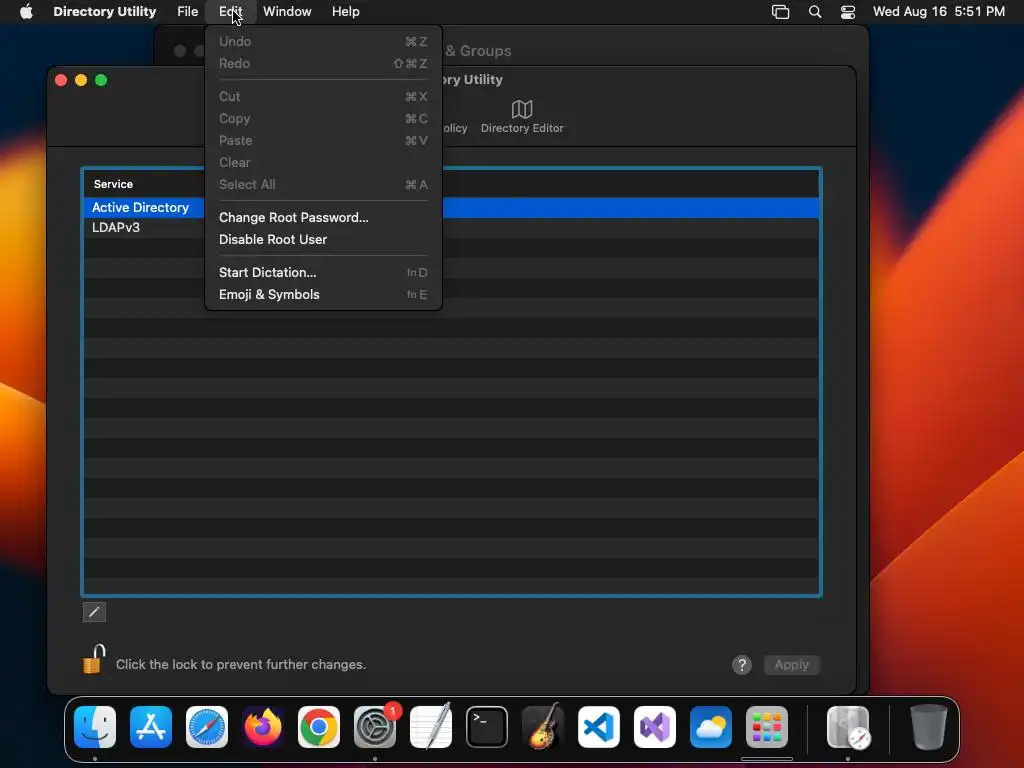Choose Start Dictation from Edit menu
The height and width of the screenshot is (768, 1024).
(323, 272)
